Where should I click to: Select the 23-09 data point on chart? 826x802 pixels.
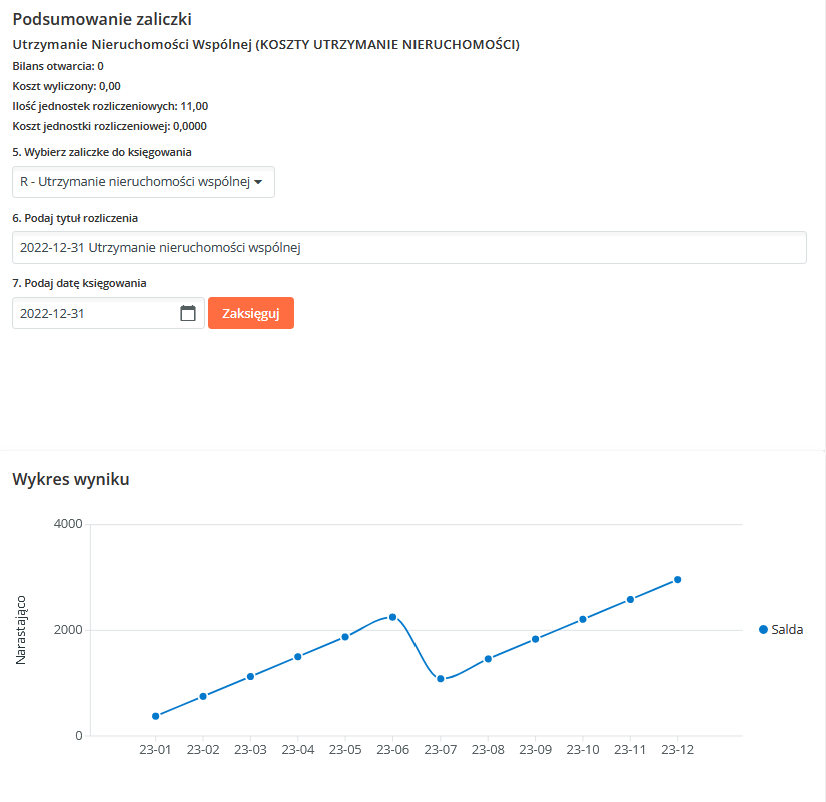coord(535,639)
